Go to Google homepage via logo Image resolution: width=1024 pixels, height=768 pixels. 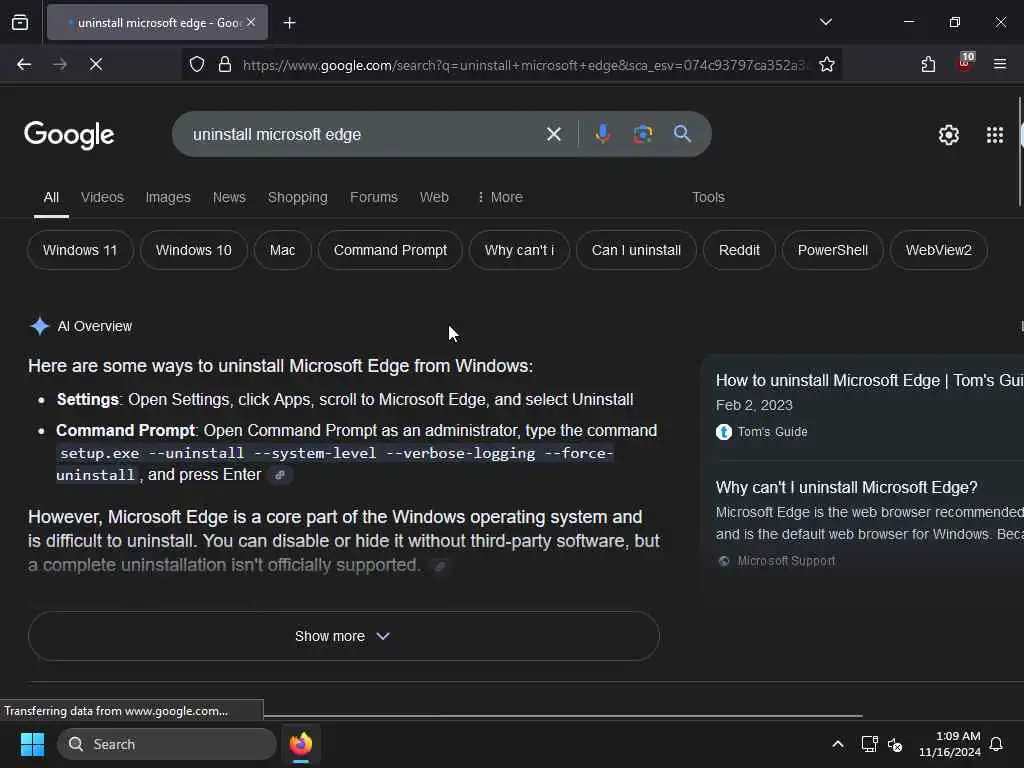pos(69,135)
